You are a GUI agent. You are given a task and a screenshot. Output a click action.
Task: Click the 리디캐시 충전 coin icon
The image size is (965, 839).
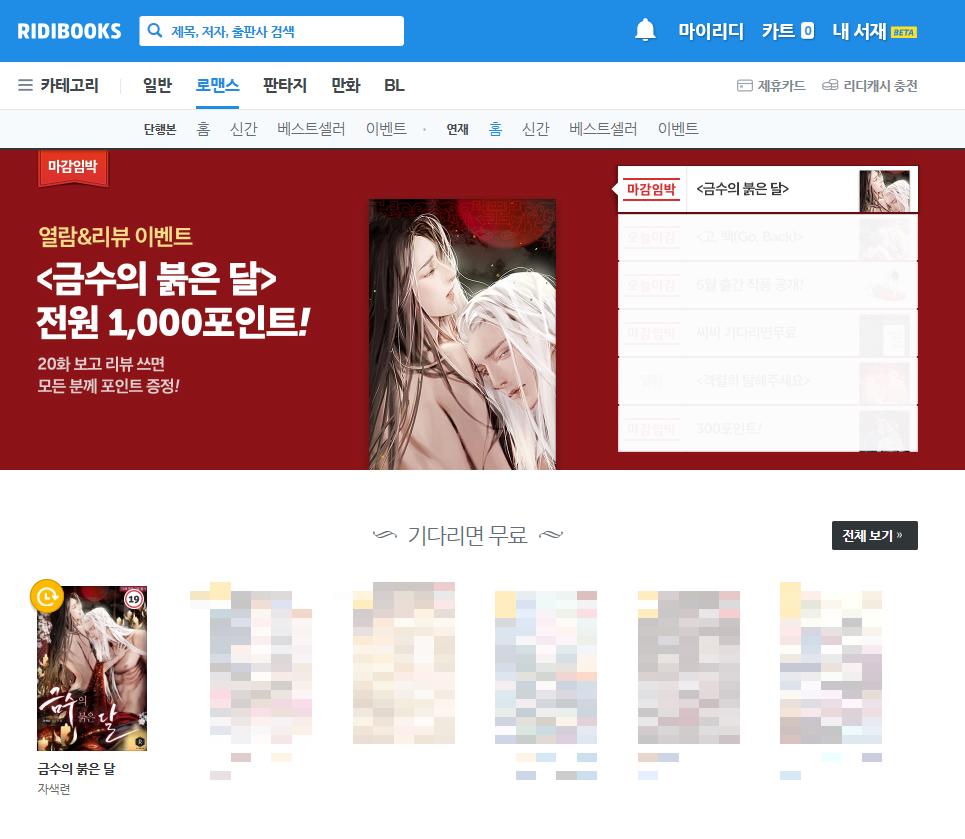tap(830, 85)
